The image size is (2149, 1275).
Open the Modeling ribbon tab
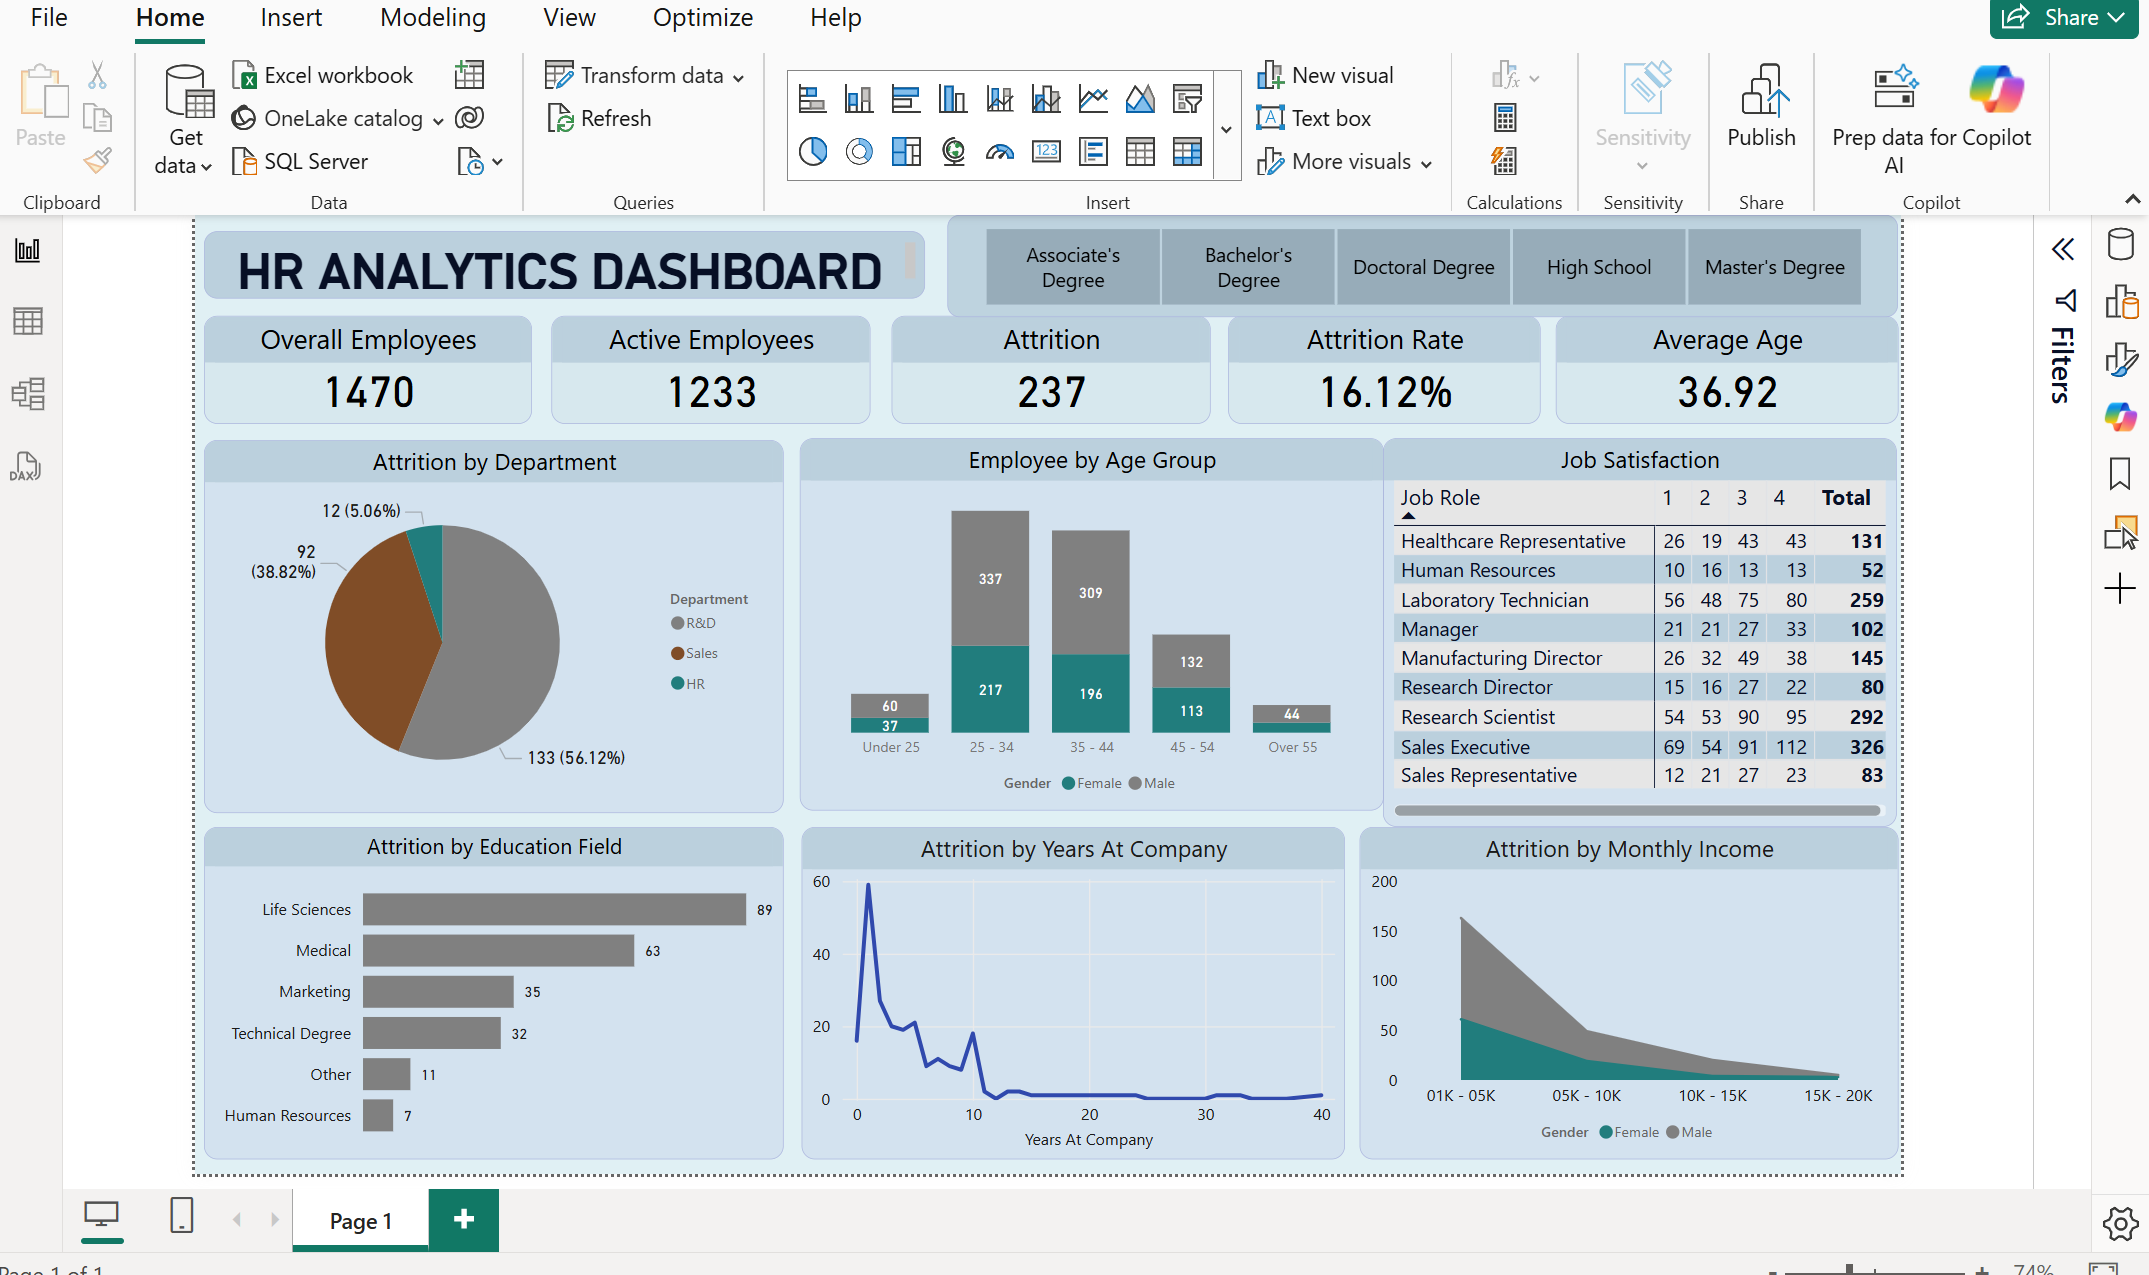point(433,18)
